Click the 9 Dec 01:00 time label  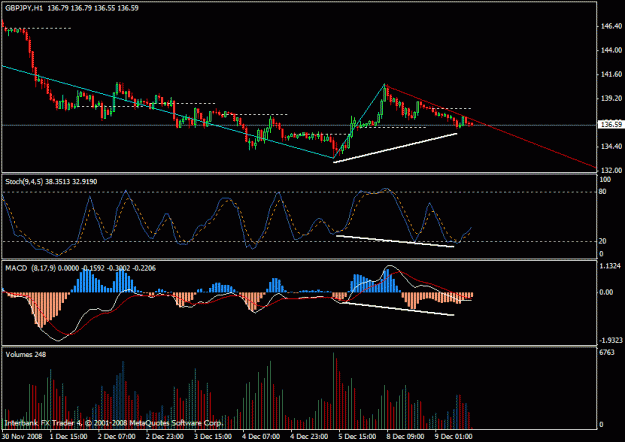454,436
